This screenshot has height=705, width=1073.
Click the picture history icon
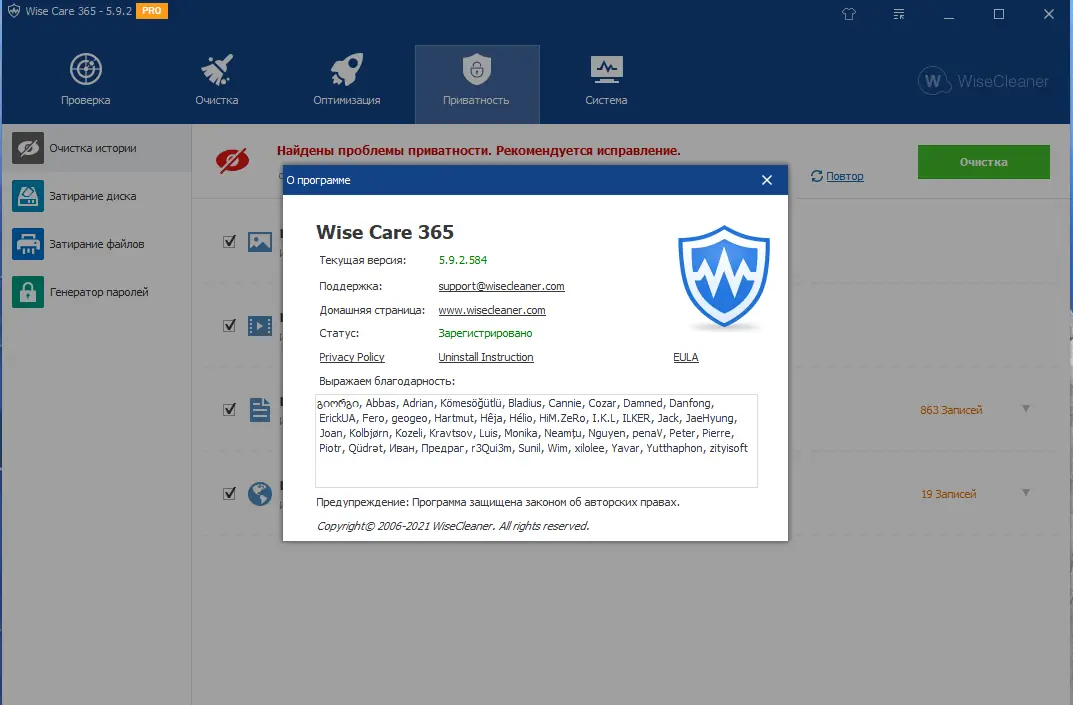coord(260,241)
